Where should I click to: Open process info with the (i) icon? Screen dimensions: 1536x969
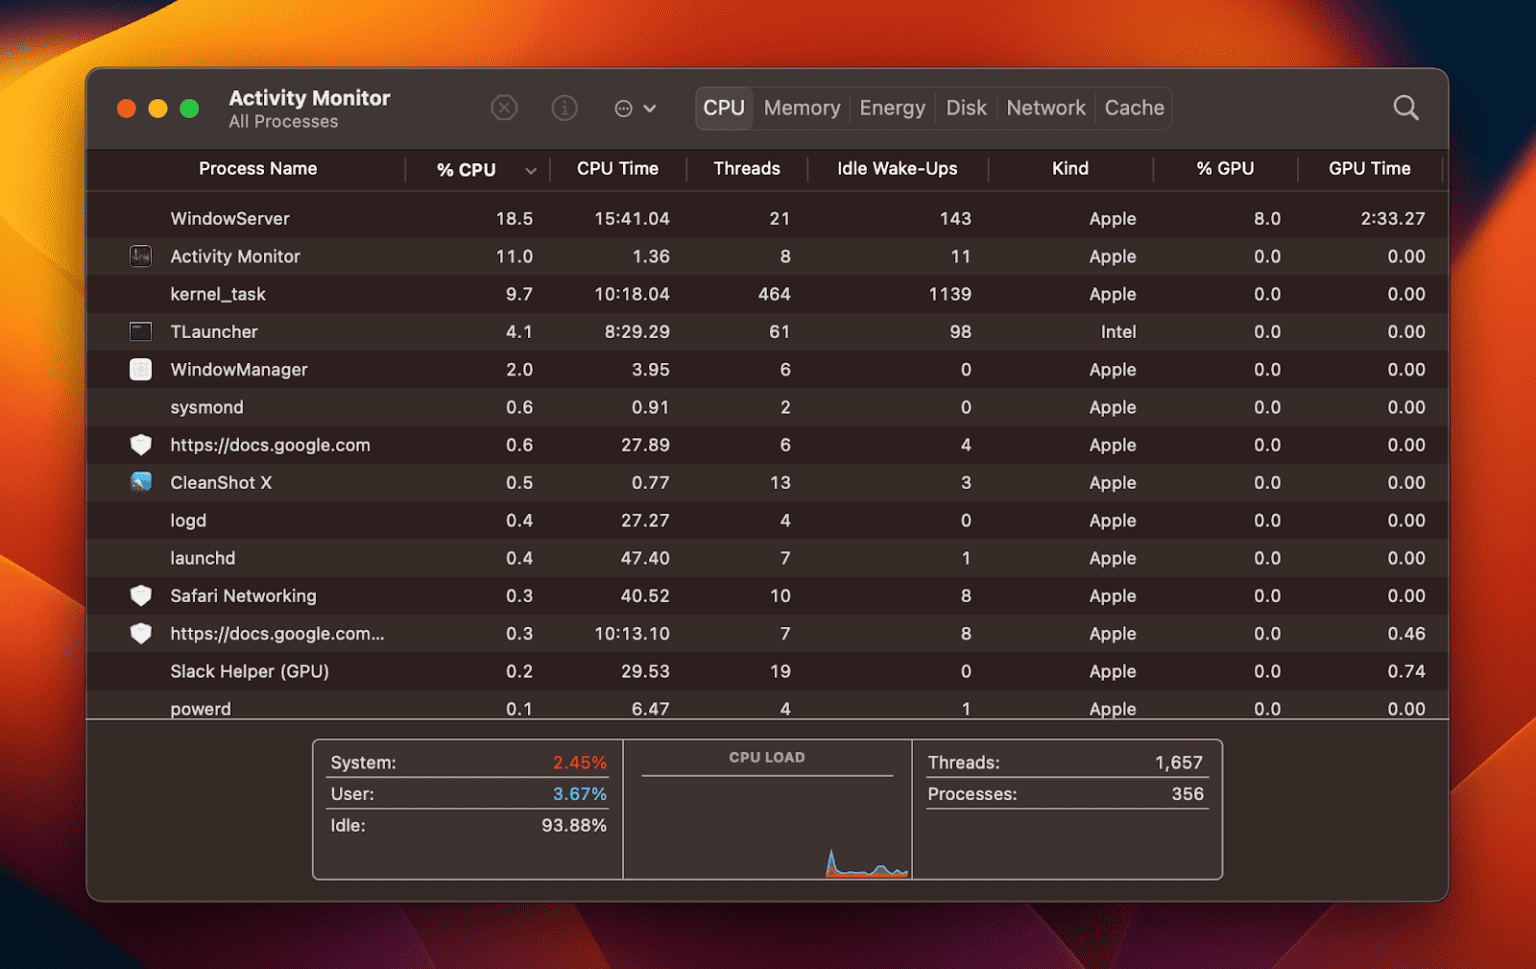pyautogui.click(x=564, y=108)
